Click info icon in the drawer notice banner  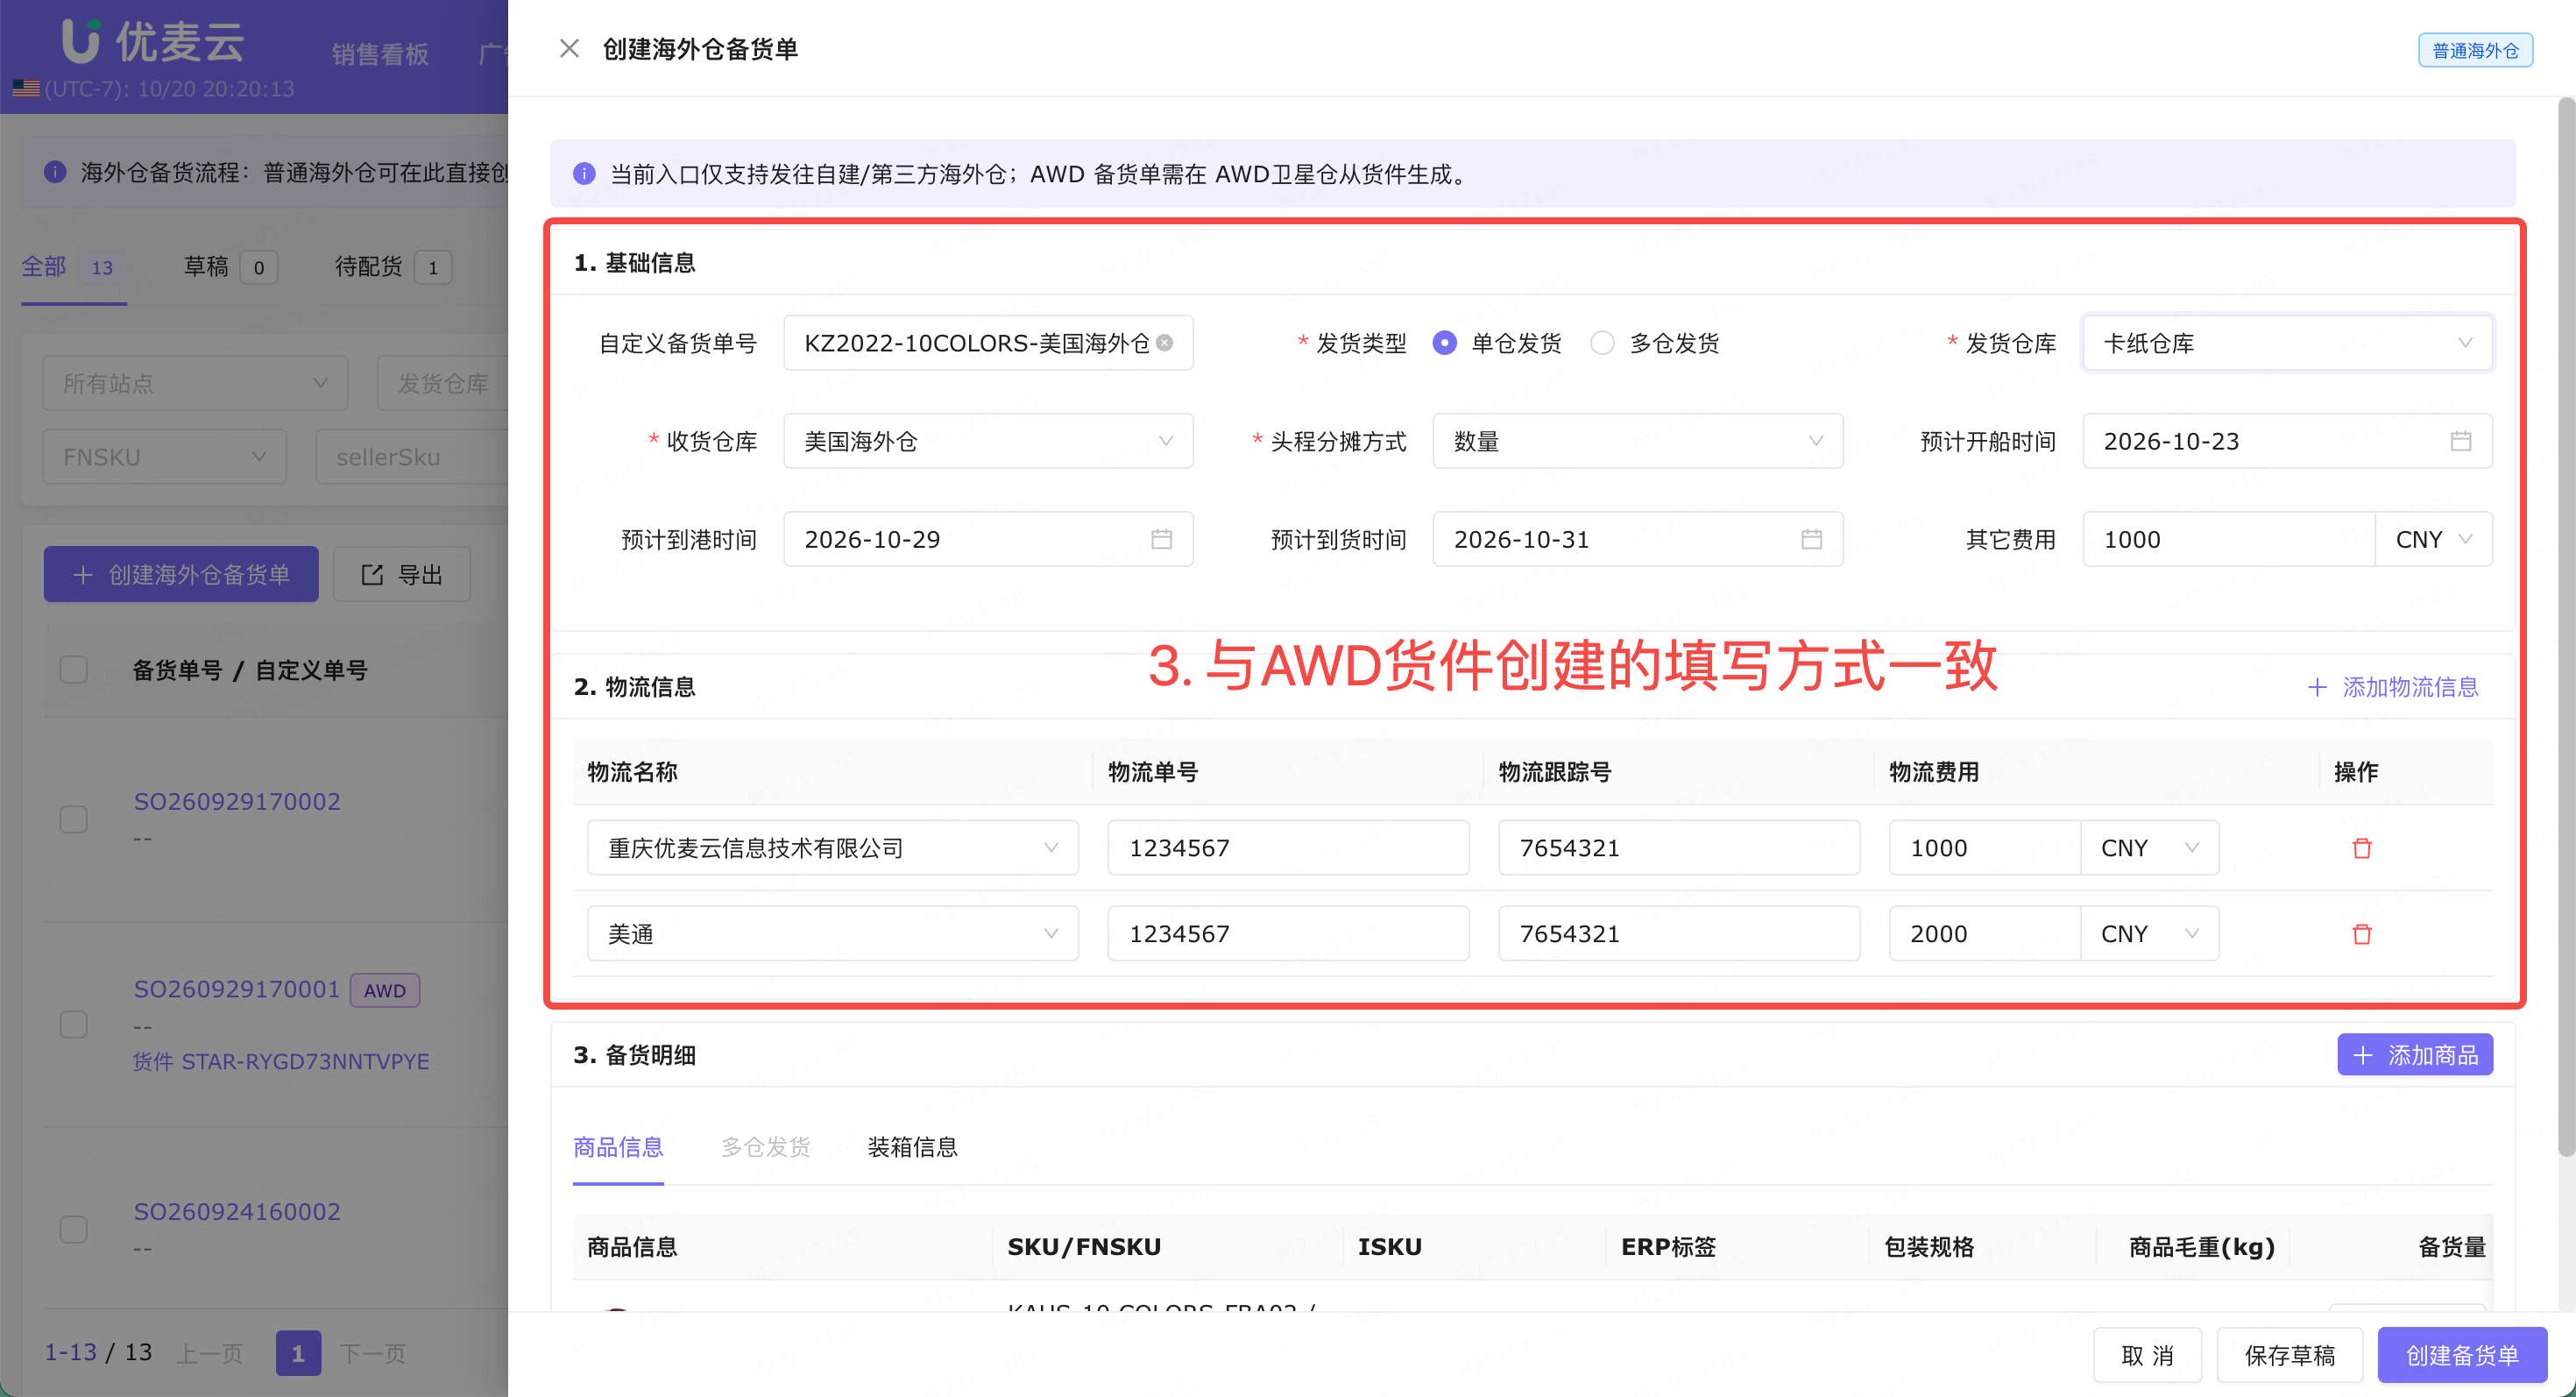584,174
